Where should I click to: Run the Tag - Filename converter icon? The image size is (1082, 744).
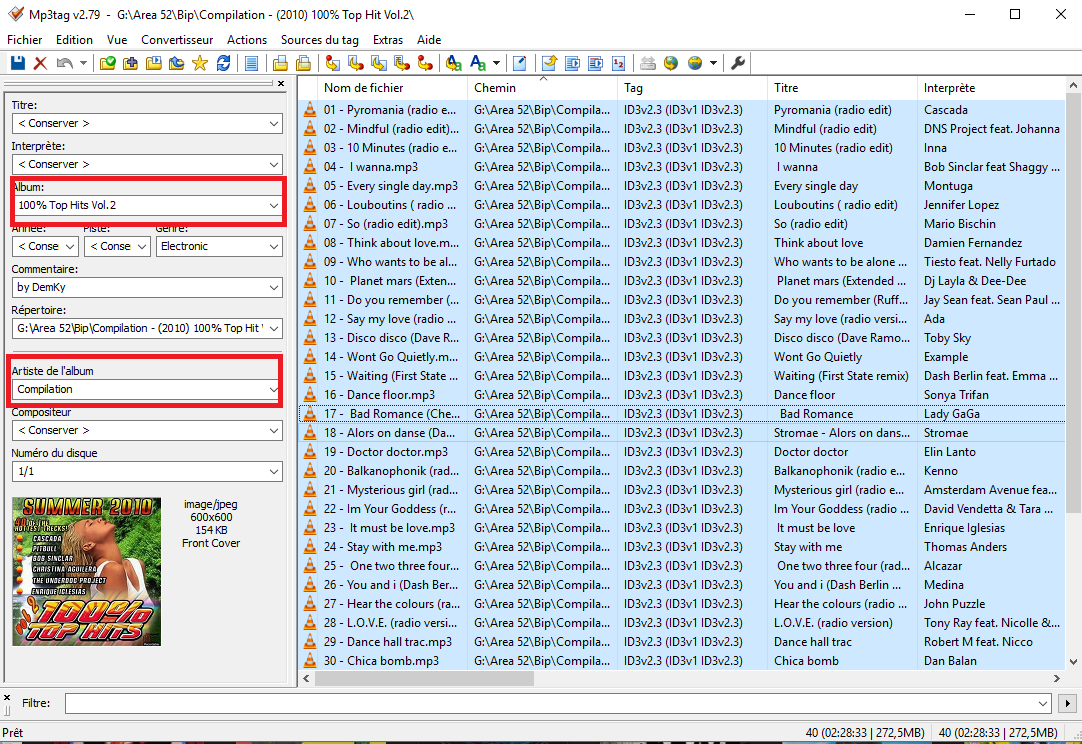pyautogui.click(x=333, y=63)
